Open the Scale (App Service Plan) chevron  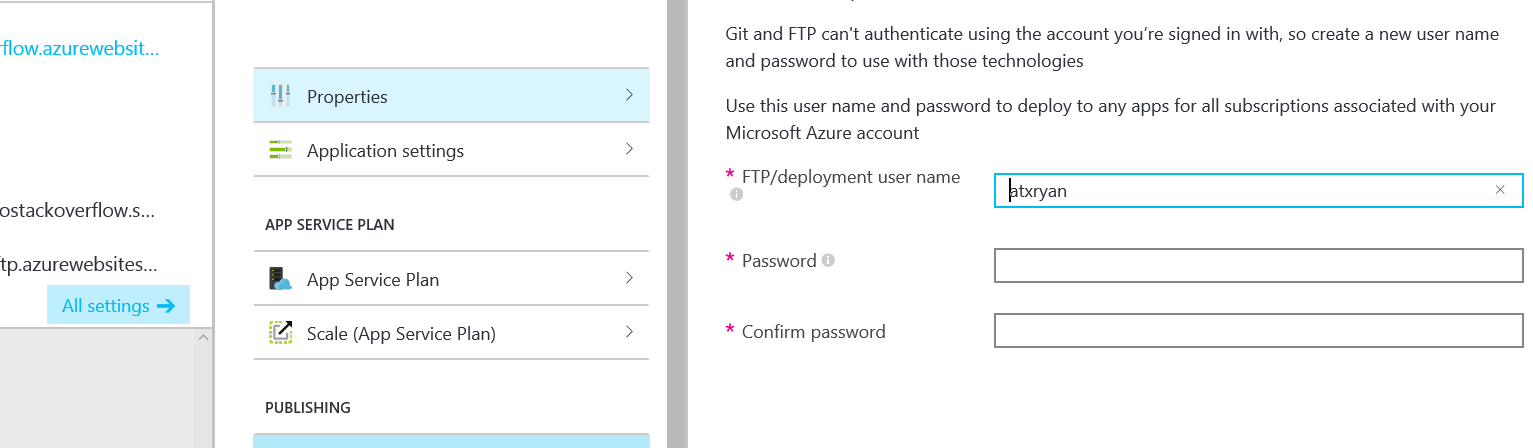click(629, 332)
